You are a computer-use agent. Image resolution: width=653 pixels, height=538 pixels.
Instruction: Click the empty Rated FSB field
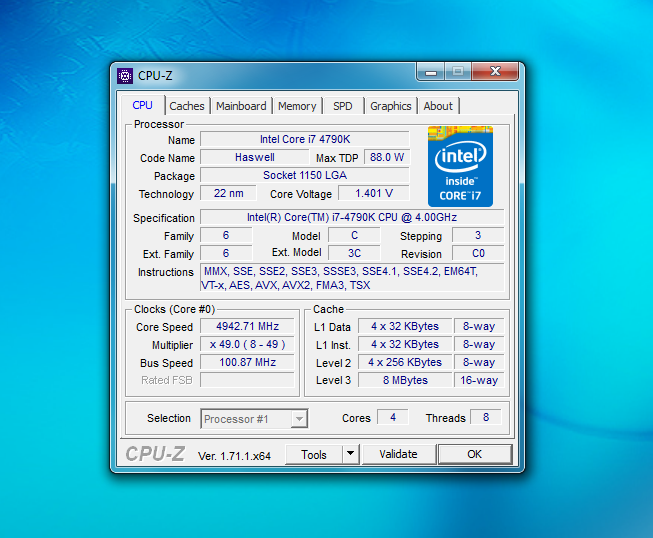(247, 380)
